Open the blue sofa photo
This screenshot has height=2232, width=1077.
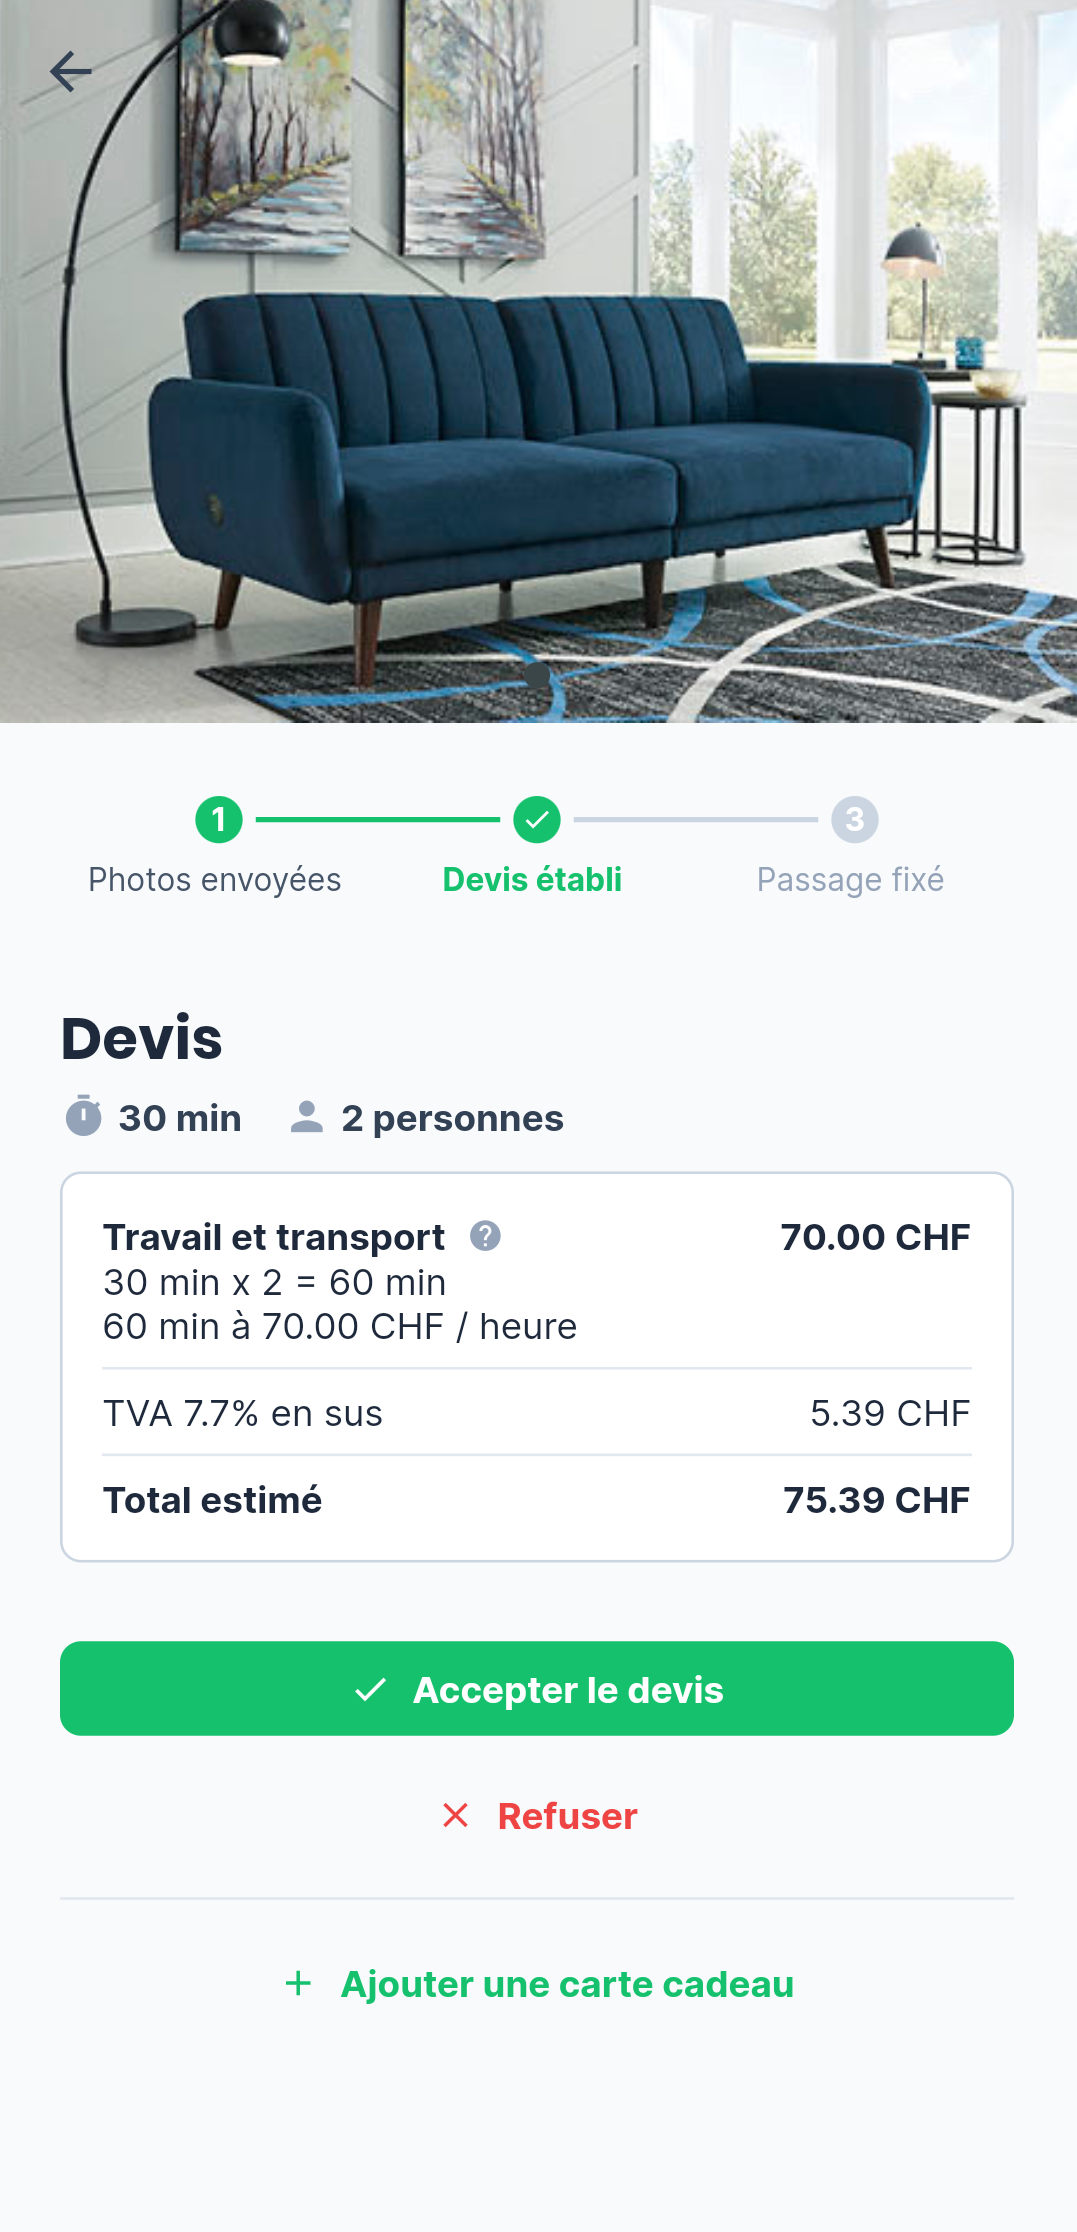pos(538,400)
